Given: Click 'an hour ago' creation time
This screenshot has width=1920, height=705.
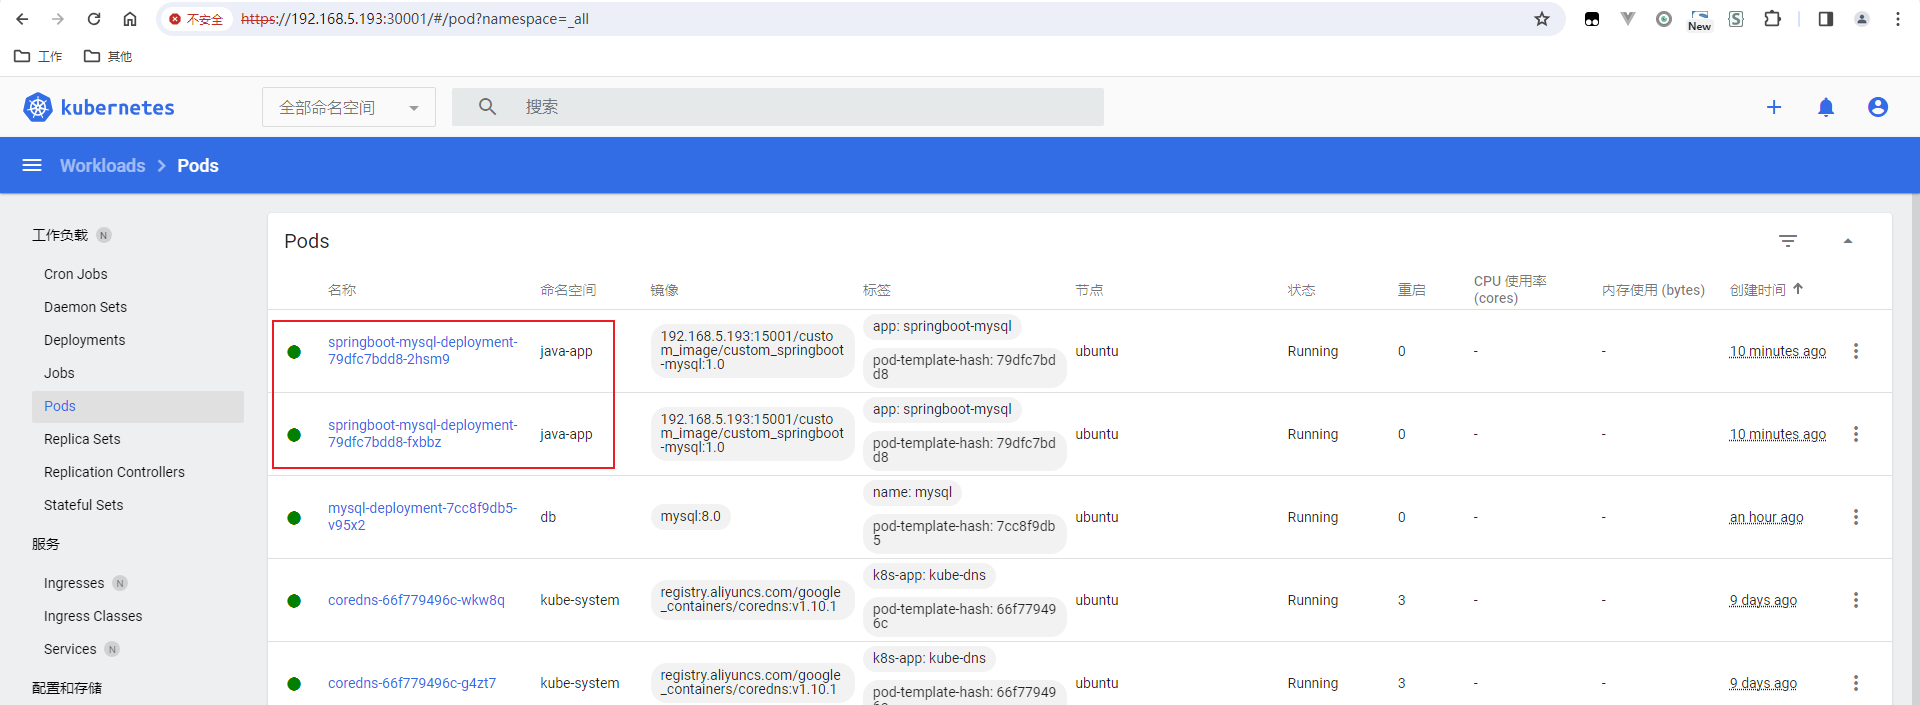Looking at the screenshot, I should [x=1766, y=517].
